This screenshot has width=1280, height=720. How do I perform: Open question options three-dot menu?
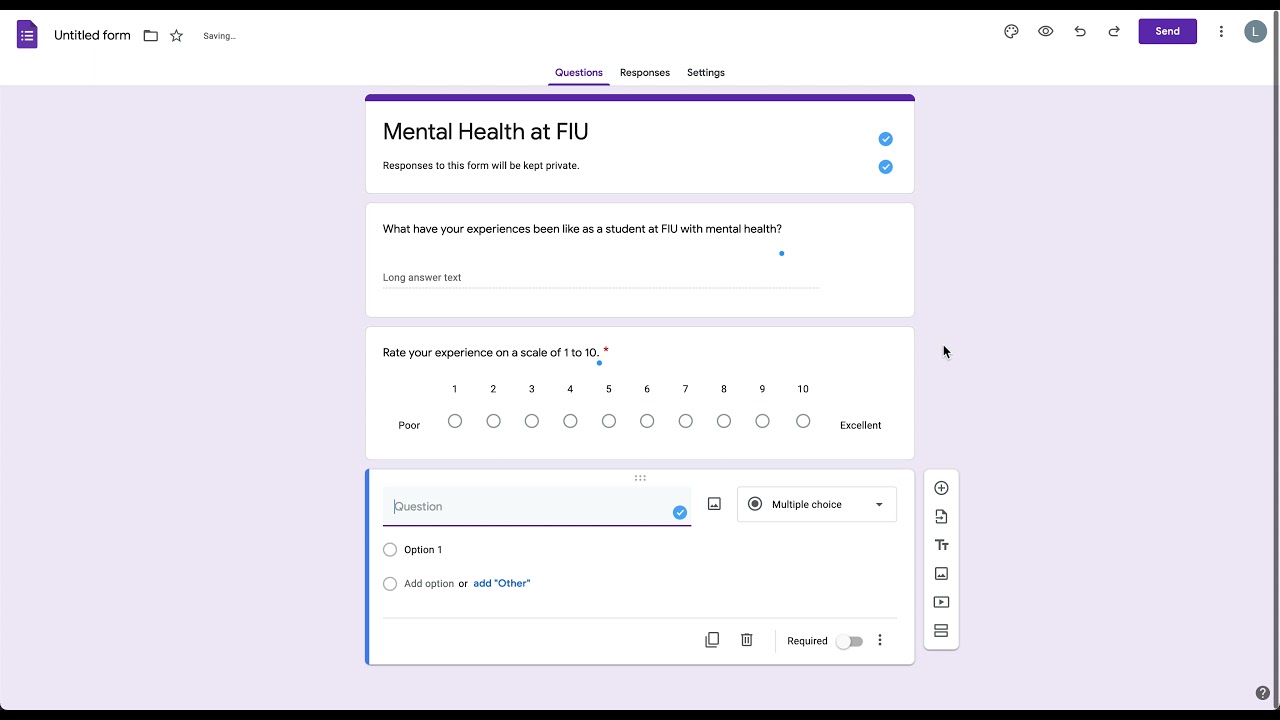pyautogui.click(x=880, y=640)
